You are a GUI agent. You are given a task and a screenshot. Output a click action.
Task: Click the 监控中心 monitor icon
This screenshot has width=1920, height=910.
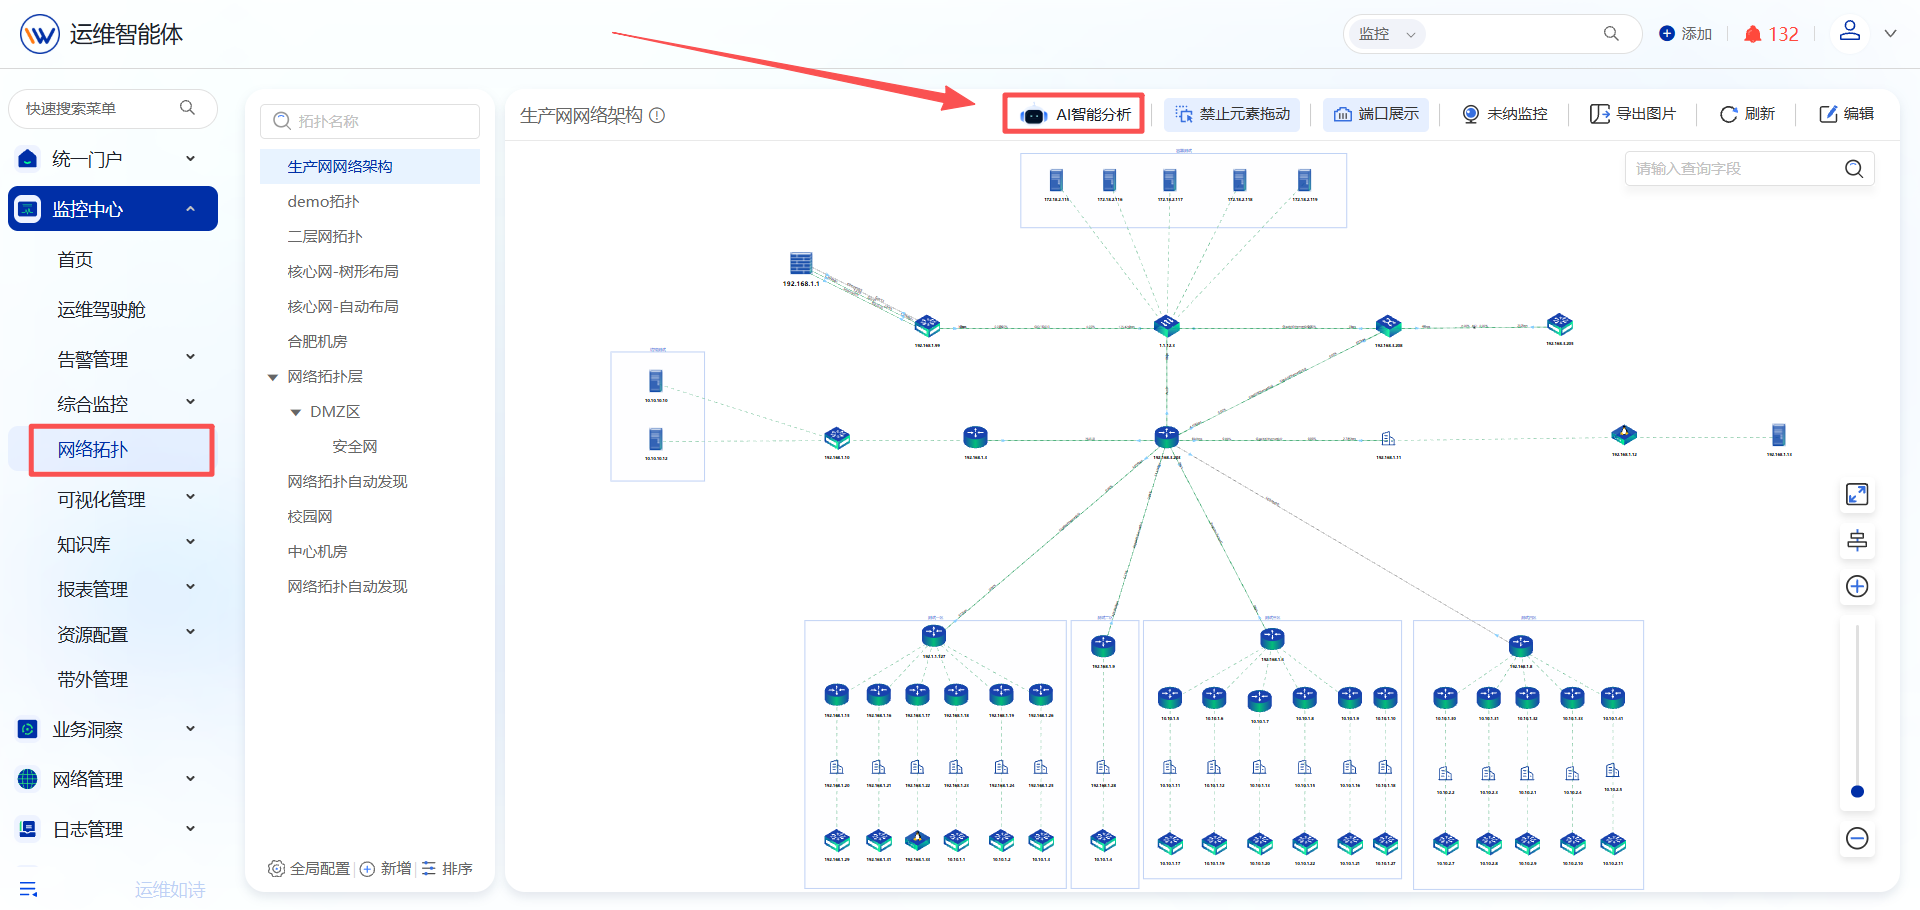(x=28, y=209)
